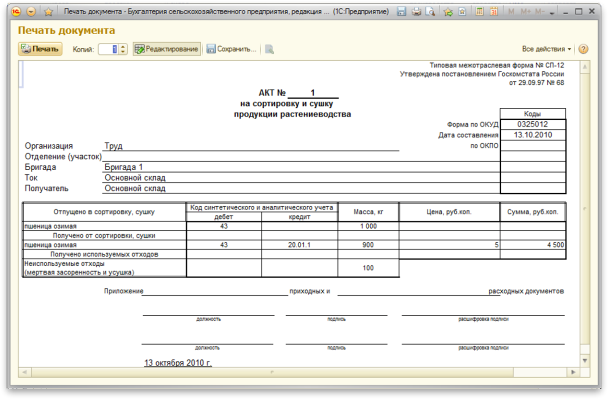Open the round dropdown beside the 1C logo
Image resolution: width=608 pixels, height=399 pixels.
pos(31,12)
